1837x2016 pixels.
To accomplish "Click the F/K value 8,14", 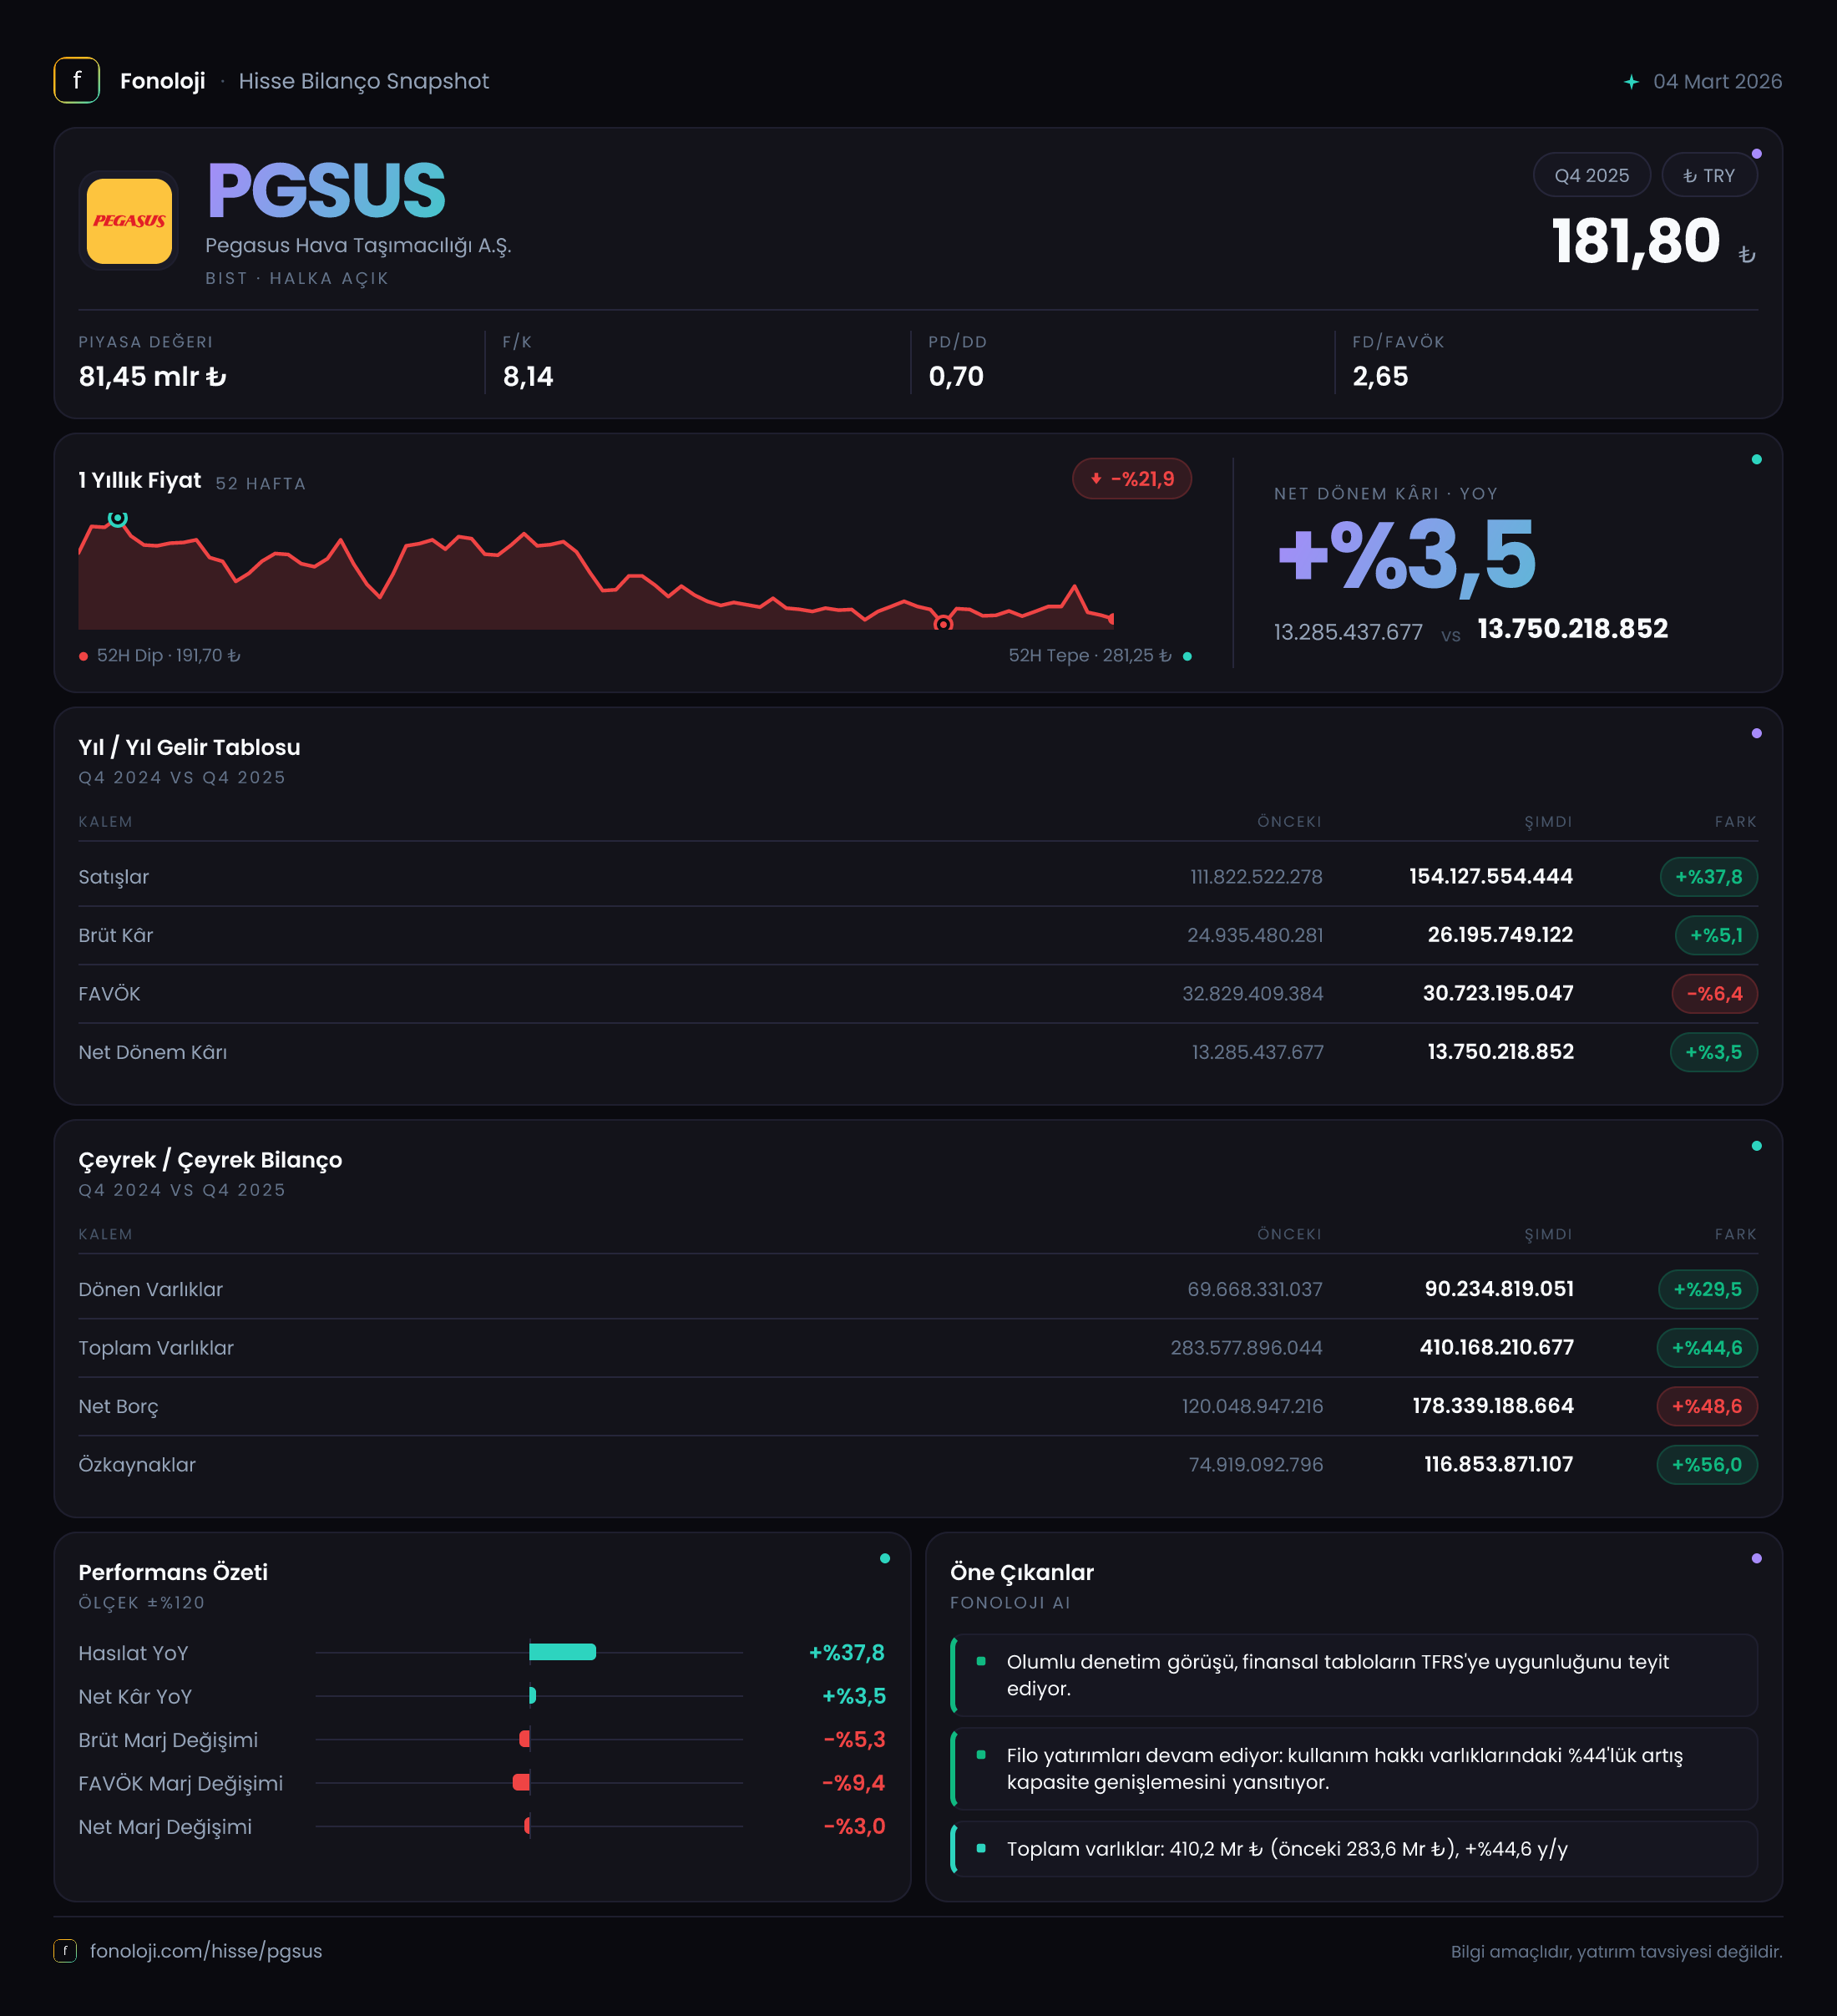I will (x=528, y=377).
